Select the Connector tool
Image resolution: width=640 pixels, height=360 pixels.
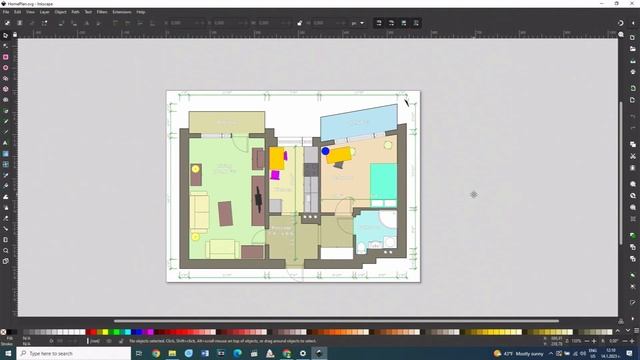(x=5, y=229)
